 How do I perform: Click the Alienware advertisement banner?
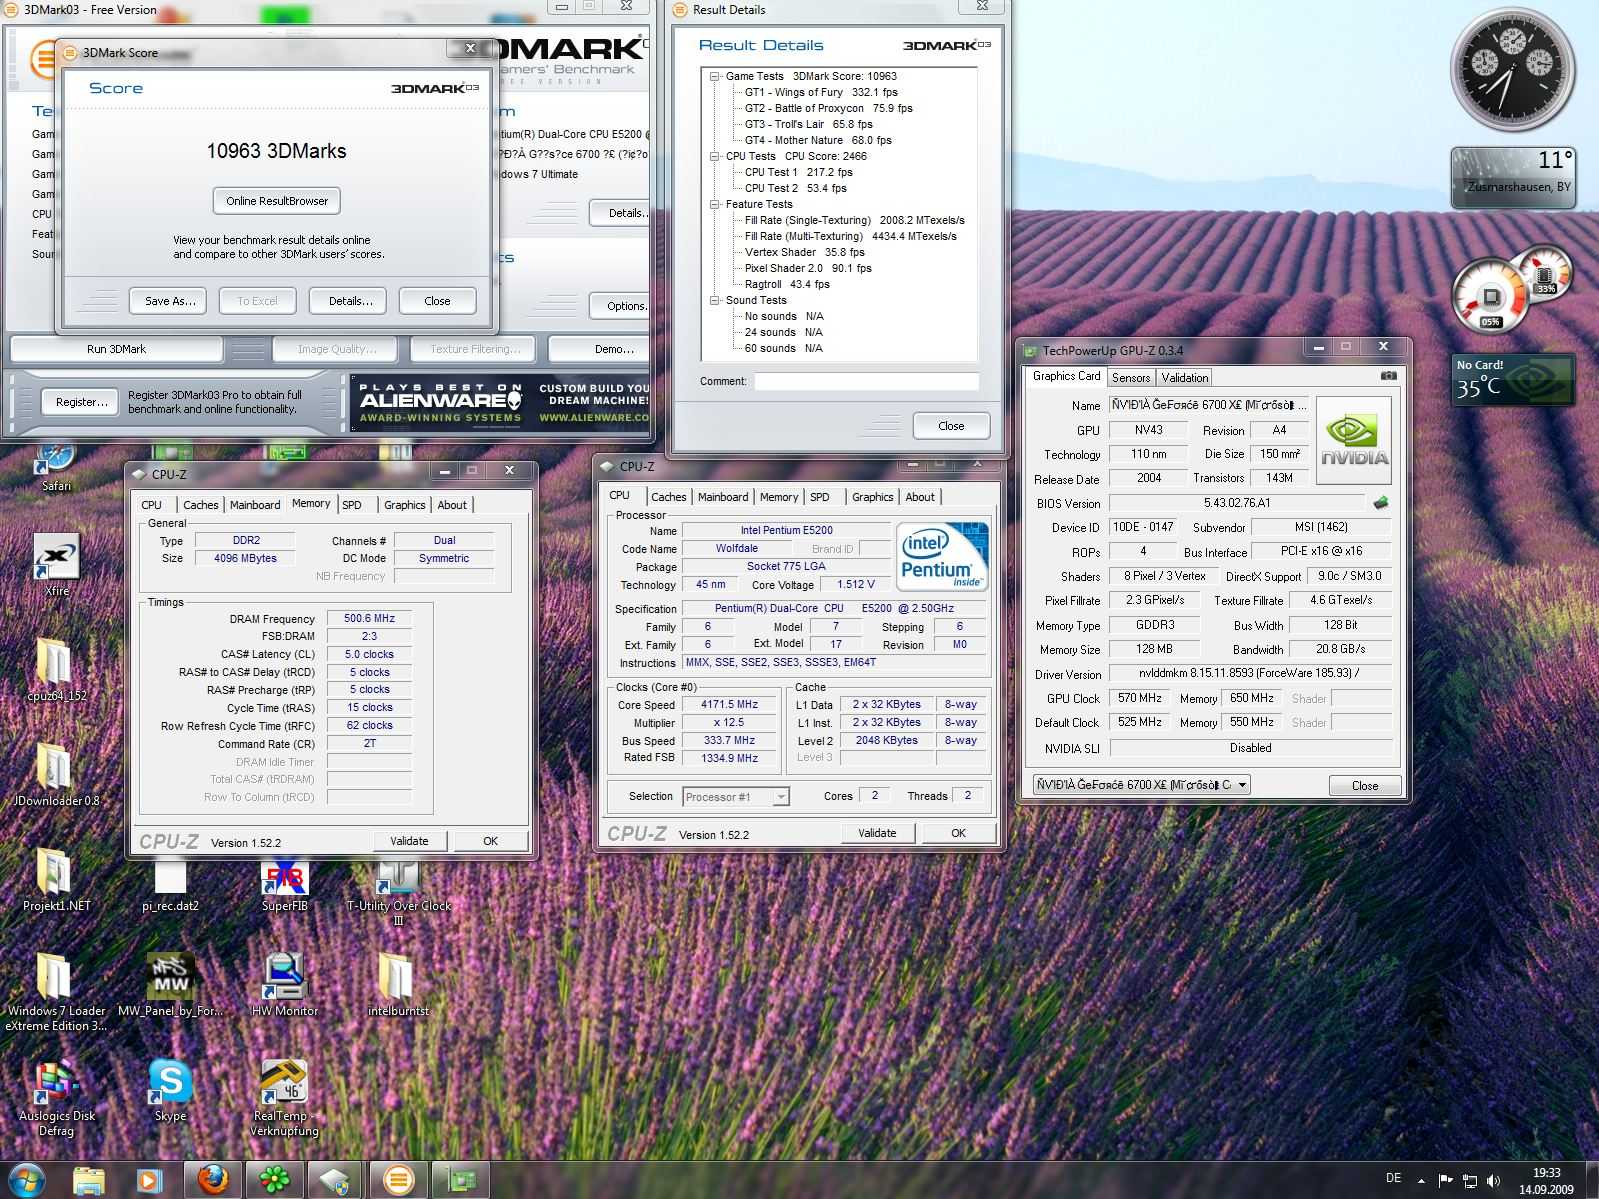501,402
